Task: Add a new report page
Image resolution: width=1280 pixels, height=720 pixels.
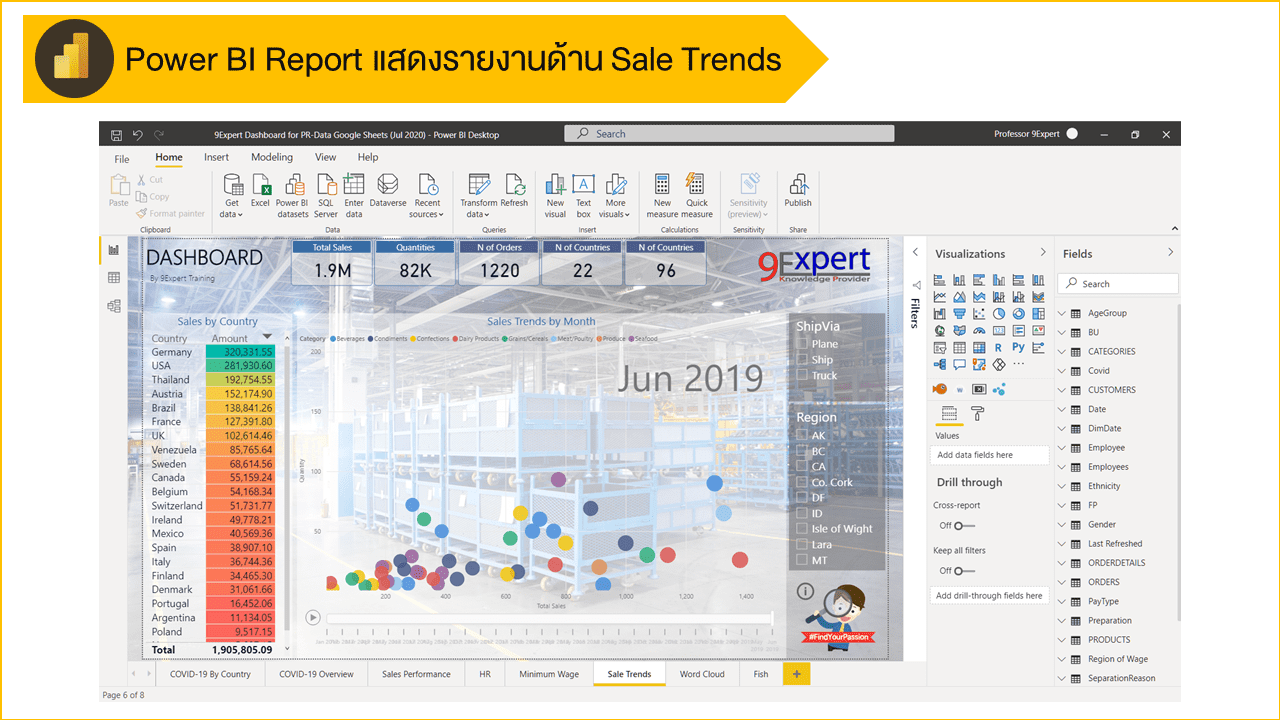Action: tap(797, 674)
